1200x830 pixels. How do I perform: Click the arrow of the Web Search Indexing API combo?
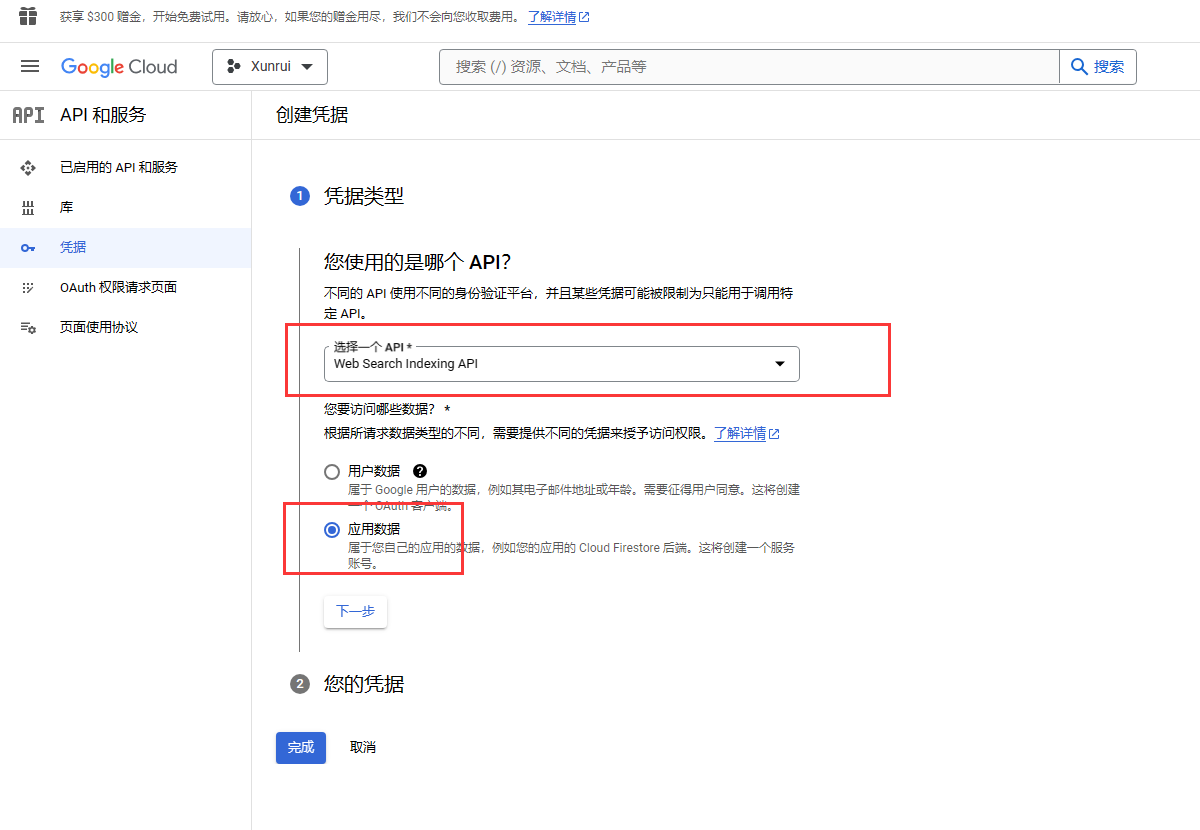click(x=780, y=364)
